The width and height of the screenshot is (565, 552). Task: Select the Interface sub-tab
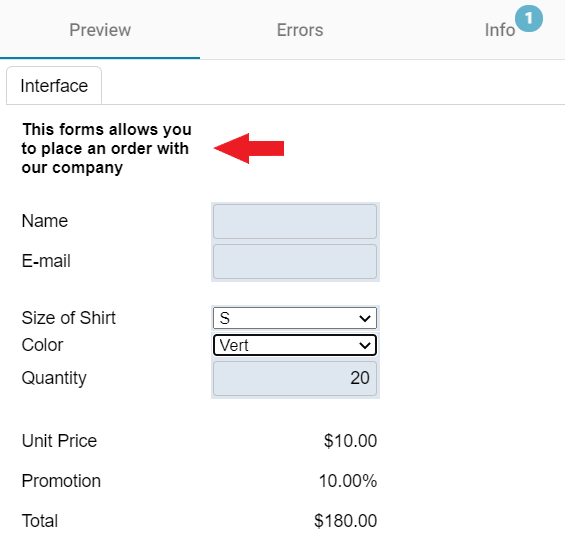tap(54, 86)
